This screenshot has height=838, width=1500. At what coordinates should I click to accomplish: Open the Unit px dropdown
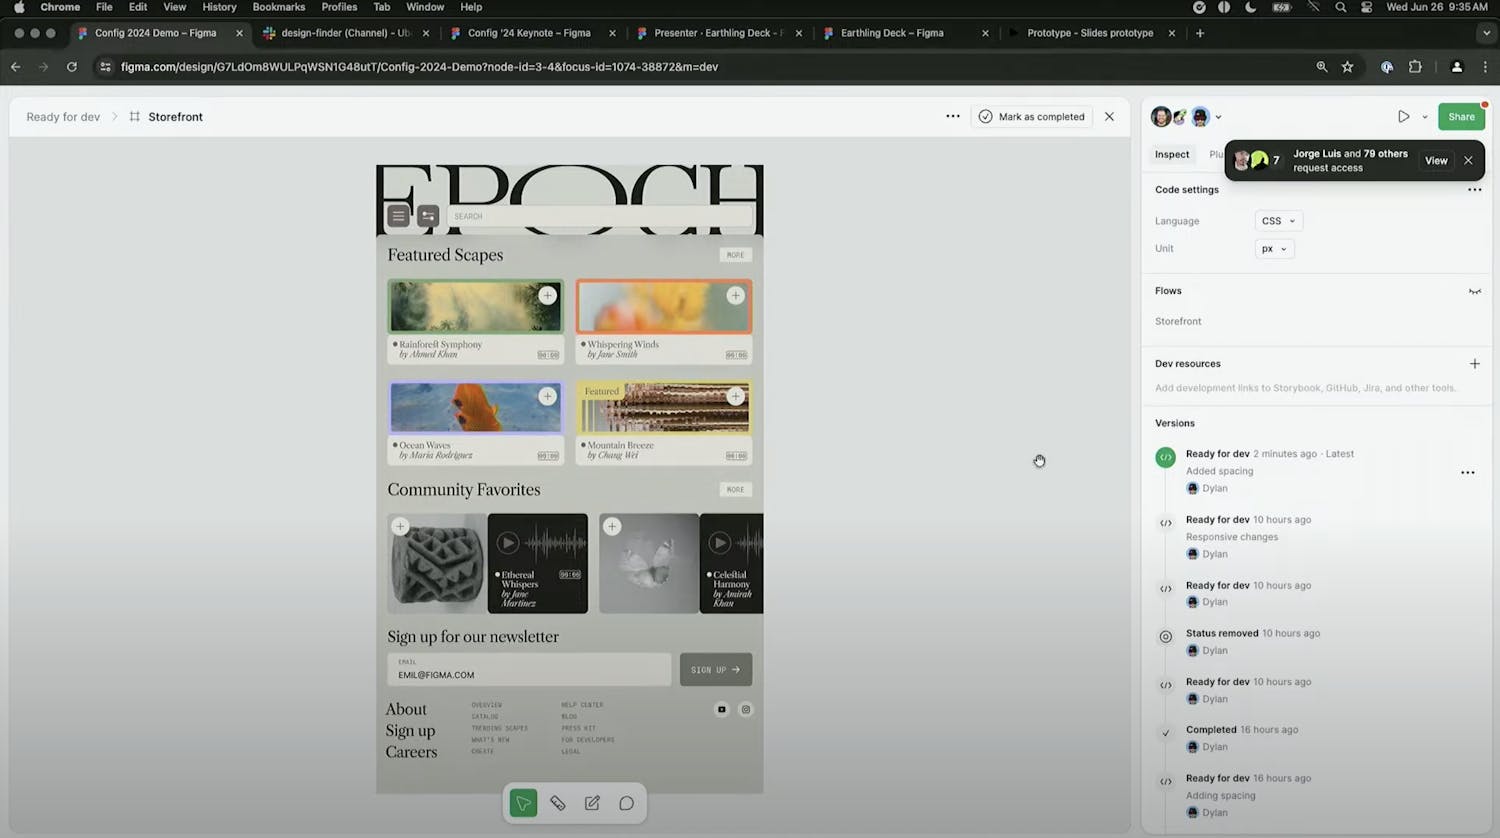click(1274, 249)
